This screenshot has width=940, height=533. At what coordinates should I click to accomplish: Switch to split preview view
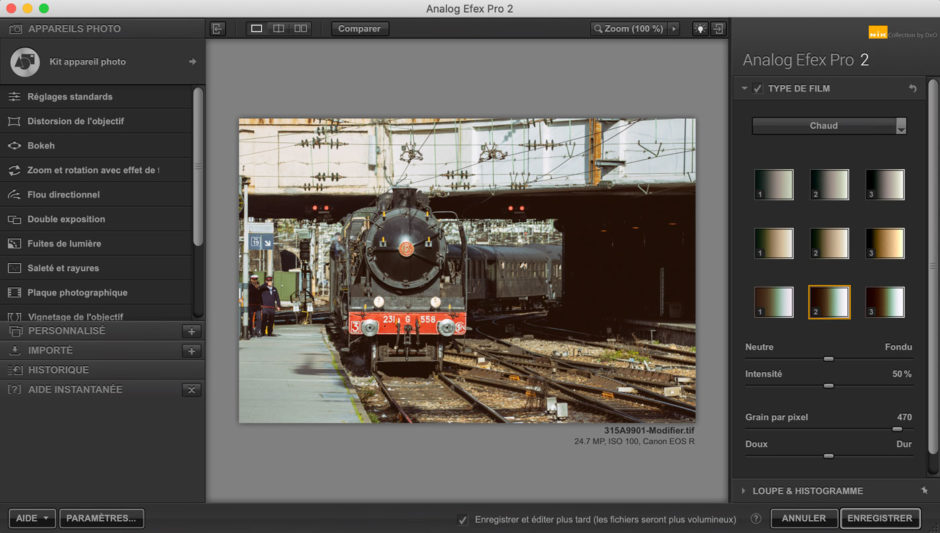(x=279, y=29)
